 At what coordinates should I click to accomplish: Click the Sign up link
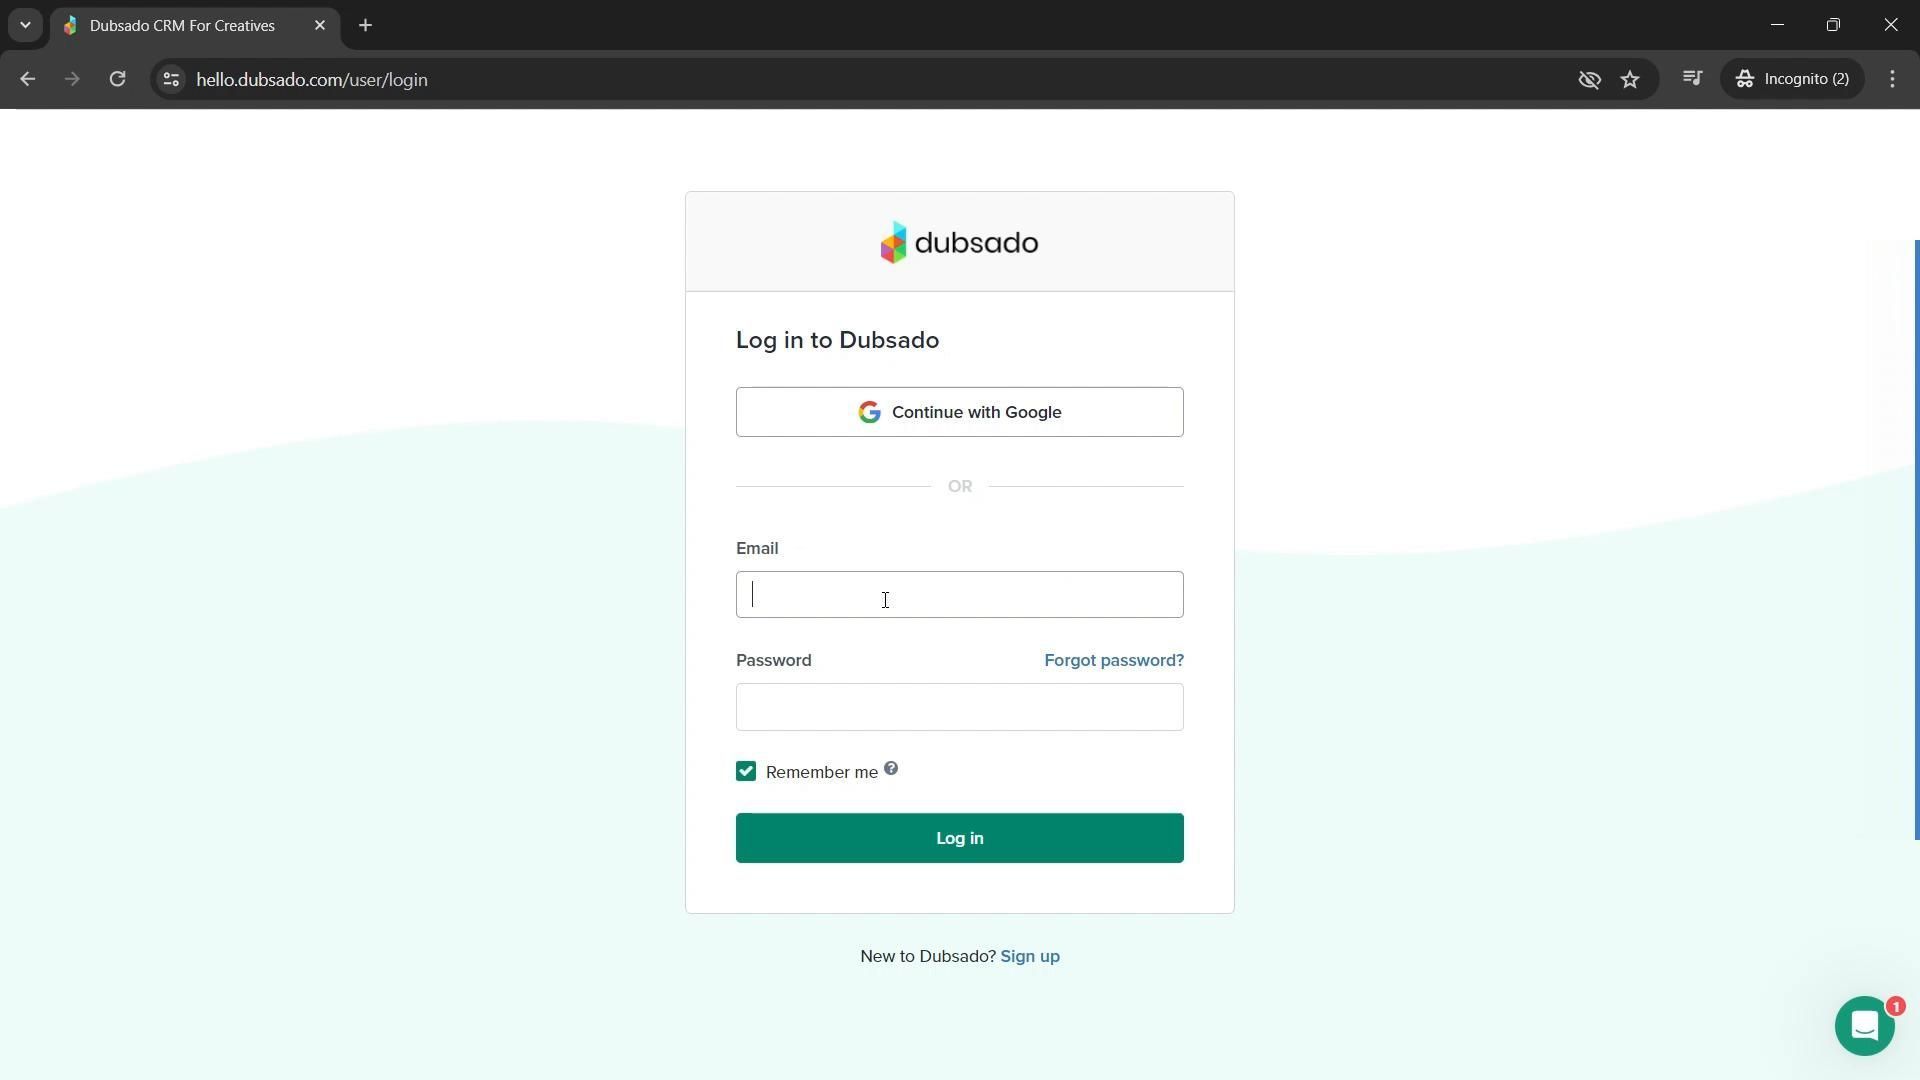pos(1029,956)
